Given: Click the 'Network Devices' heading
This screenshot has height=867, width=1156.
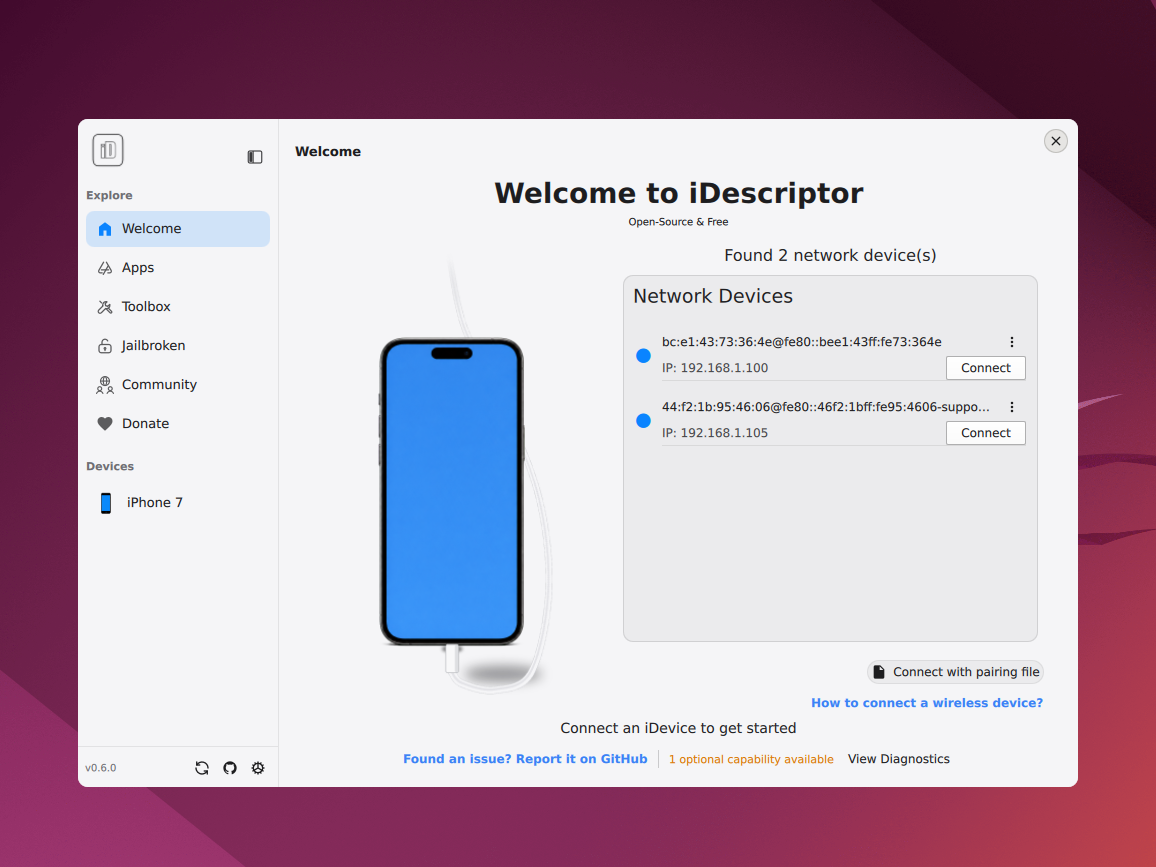Looking at the screenshot, I should (x=713, y=296).
